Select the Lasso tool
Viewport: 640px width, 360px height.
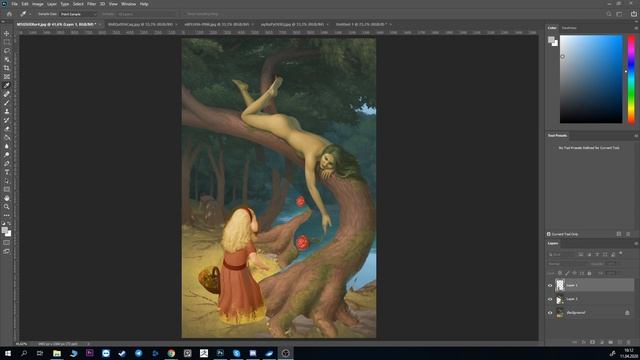point(7,51)
